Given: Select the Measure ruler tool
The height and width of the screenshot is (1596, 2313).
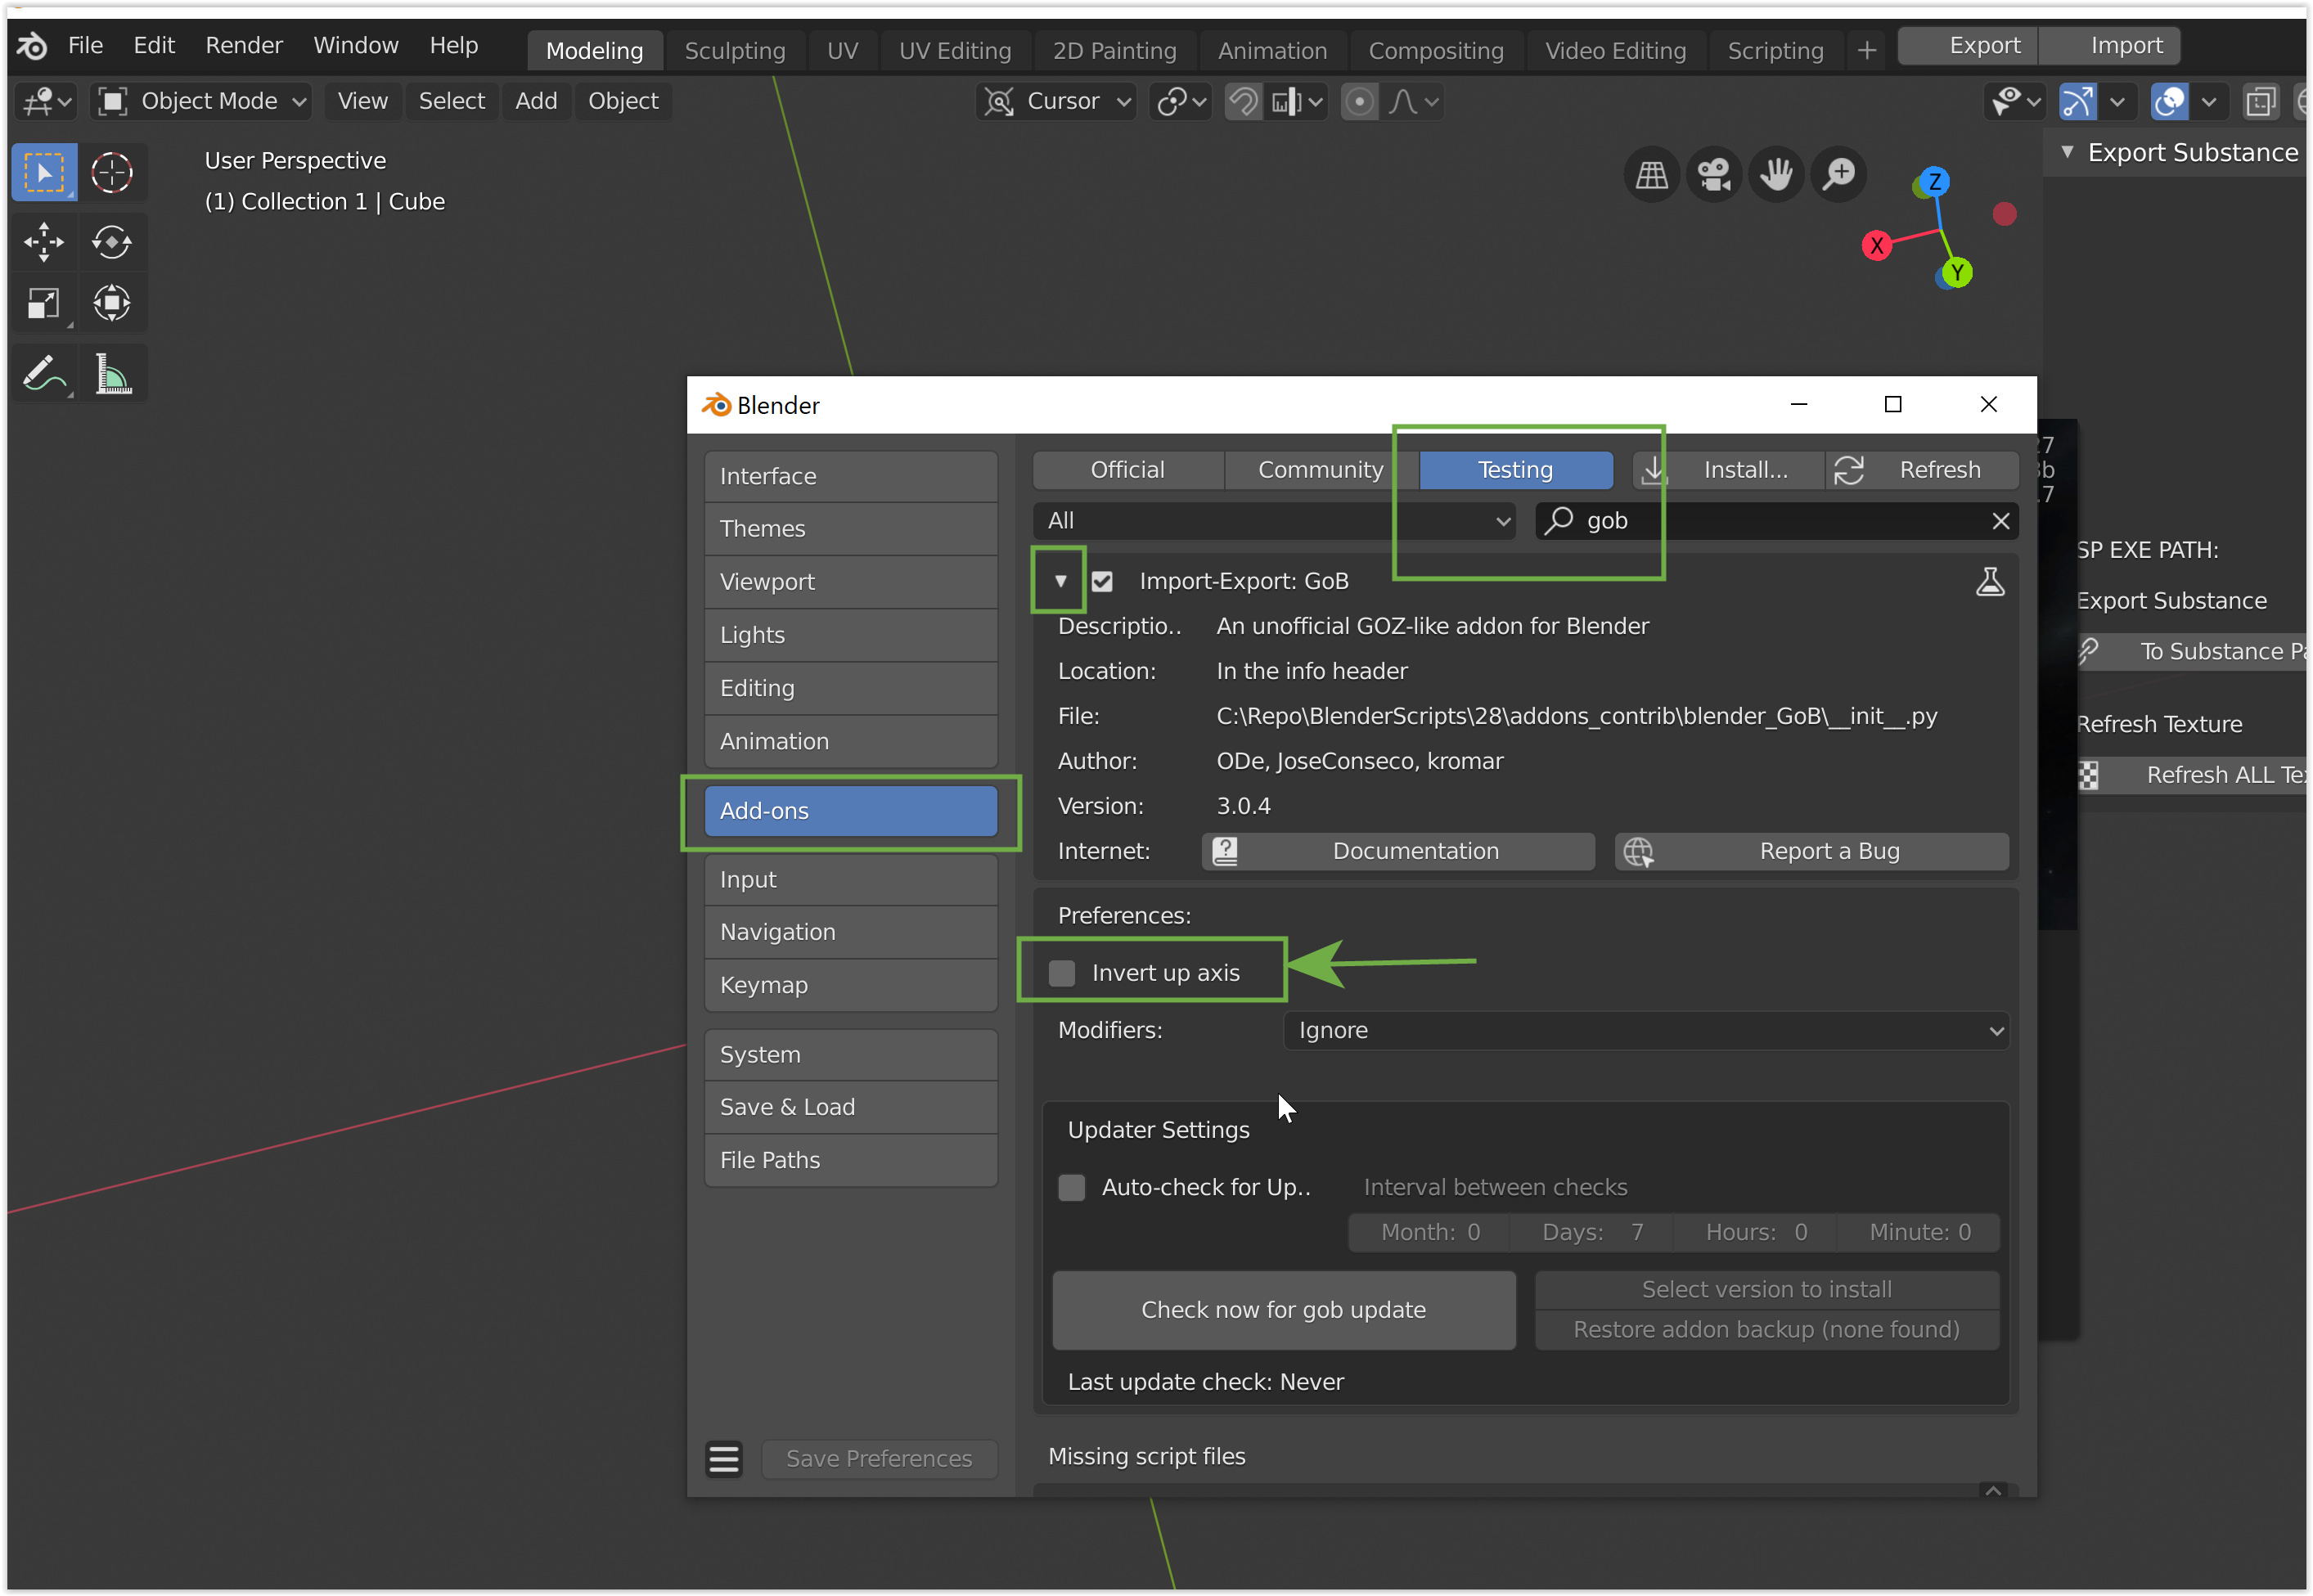Looking at the screenshot, I should click(111, 375).
